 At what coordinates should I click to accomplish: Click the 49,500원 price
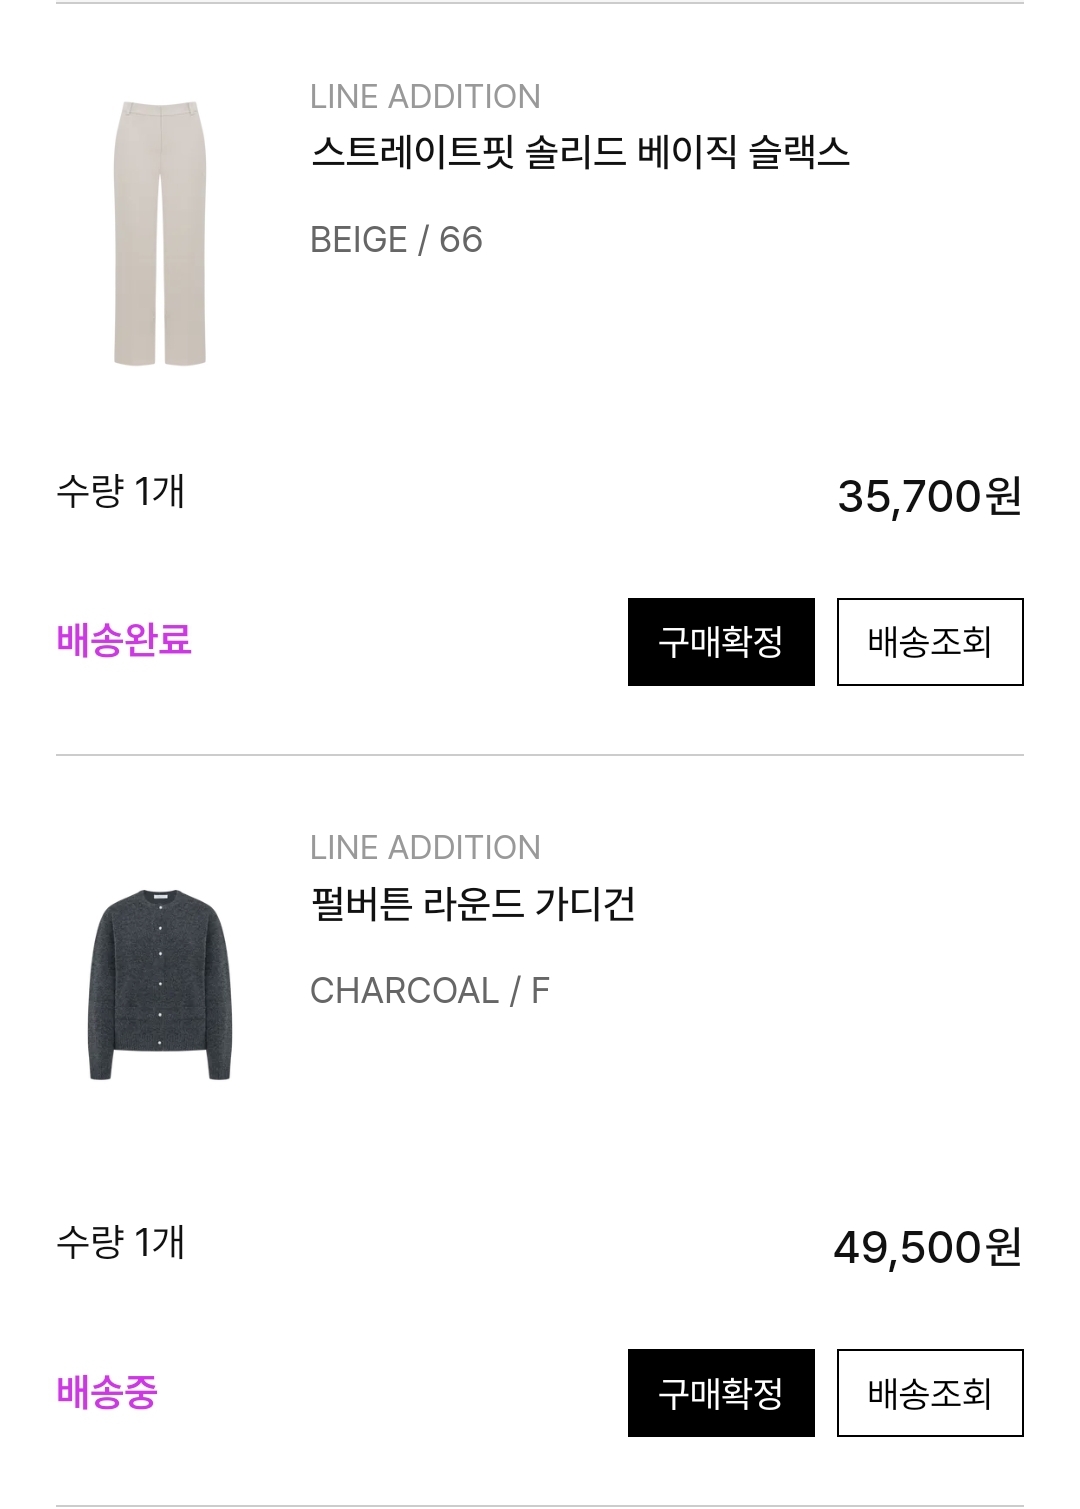927,1247
